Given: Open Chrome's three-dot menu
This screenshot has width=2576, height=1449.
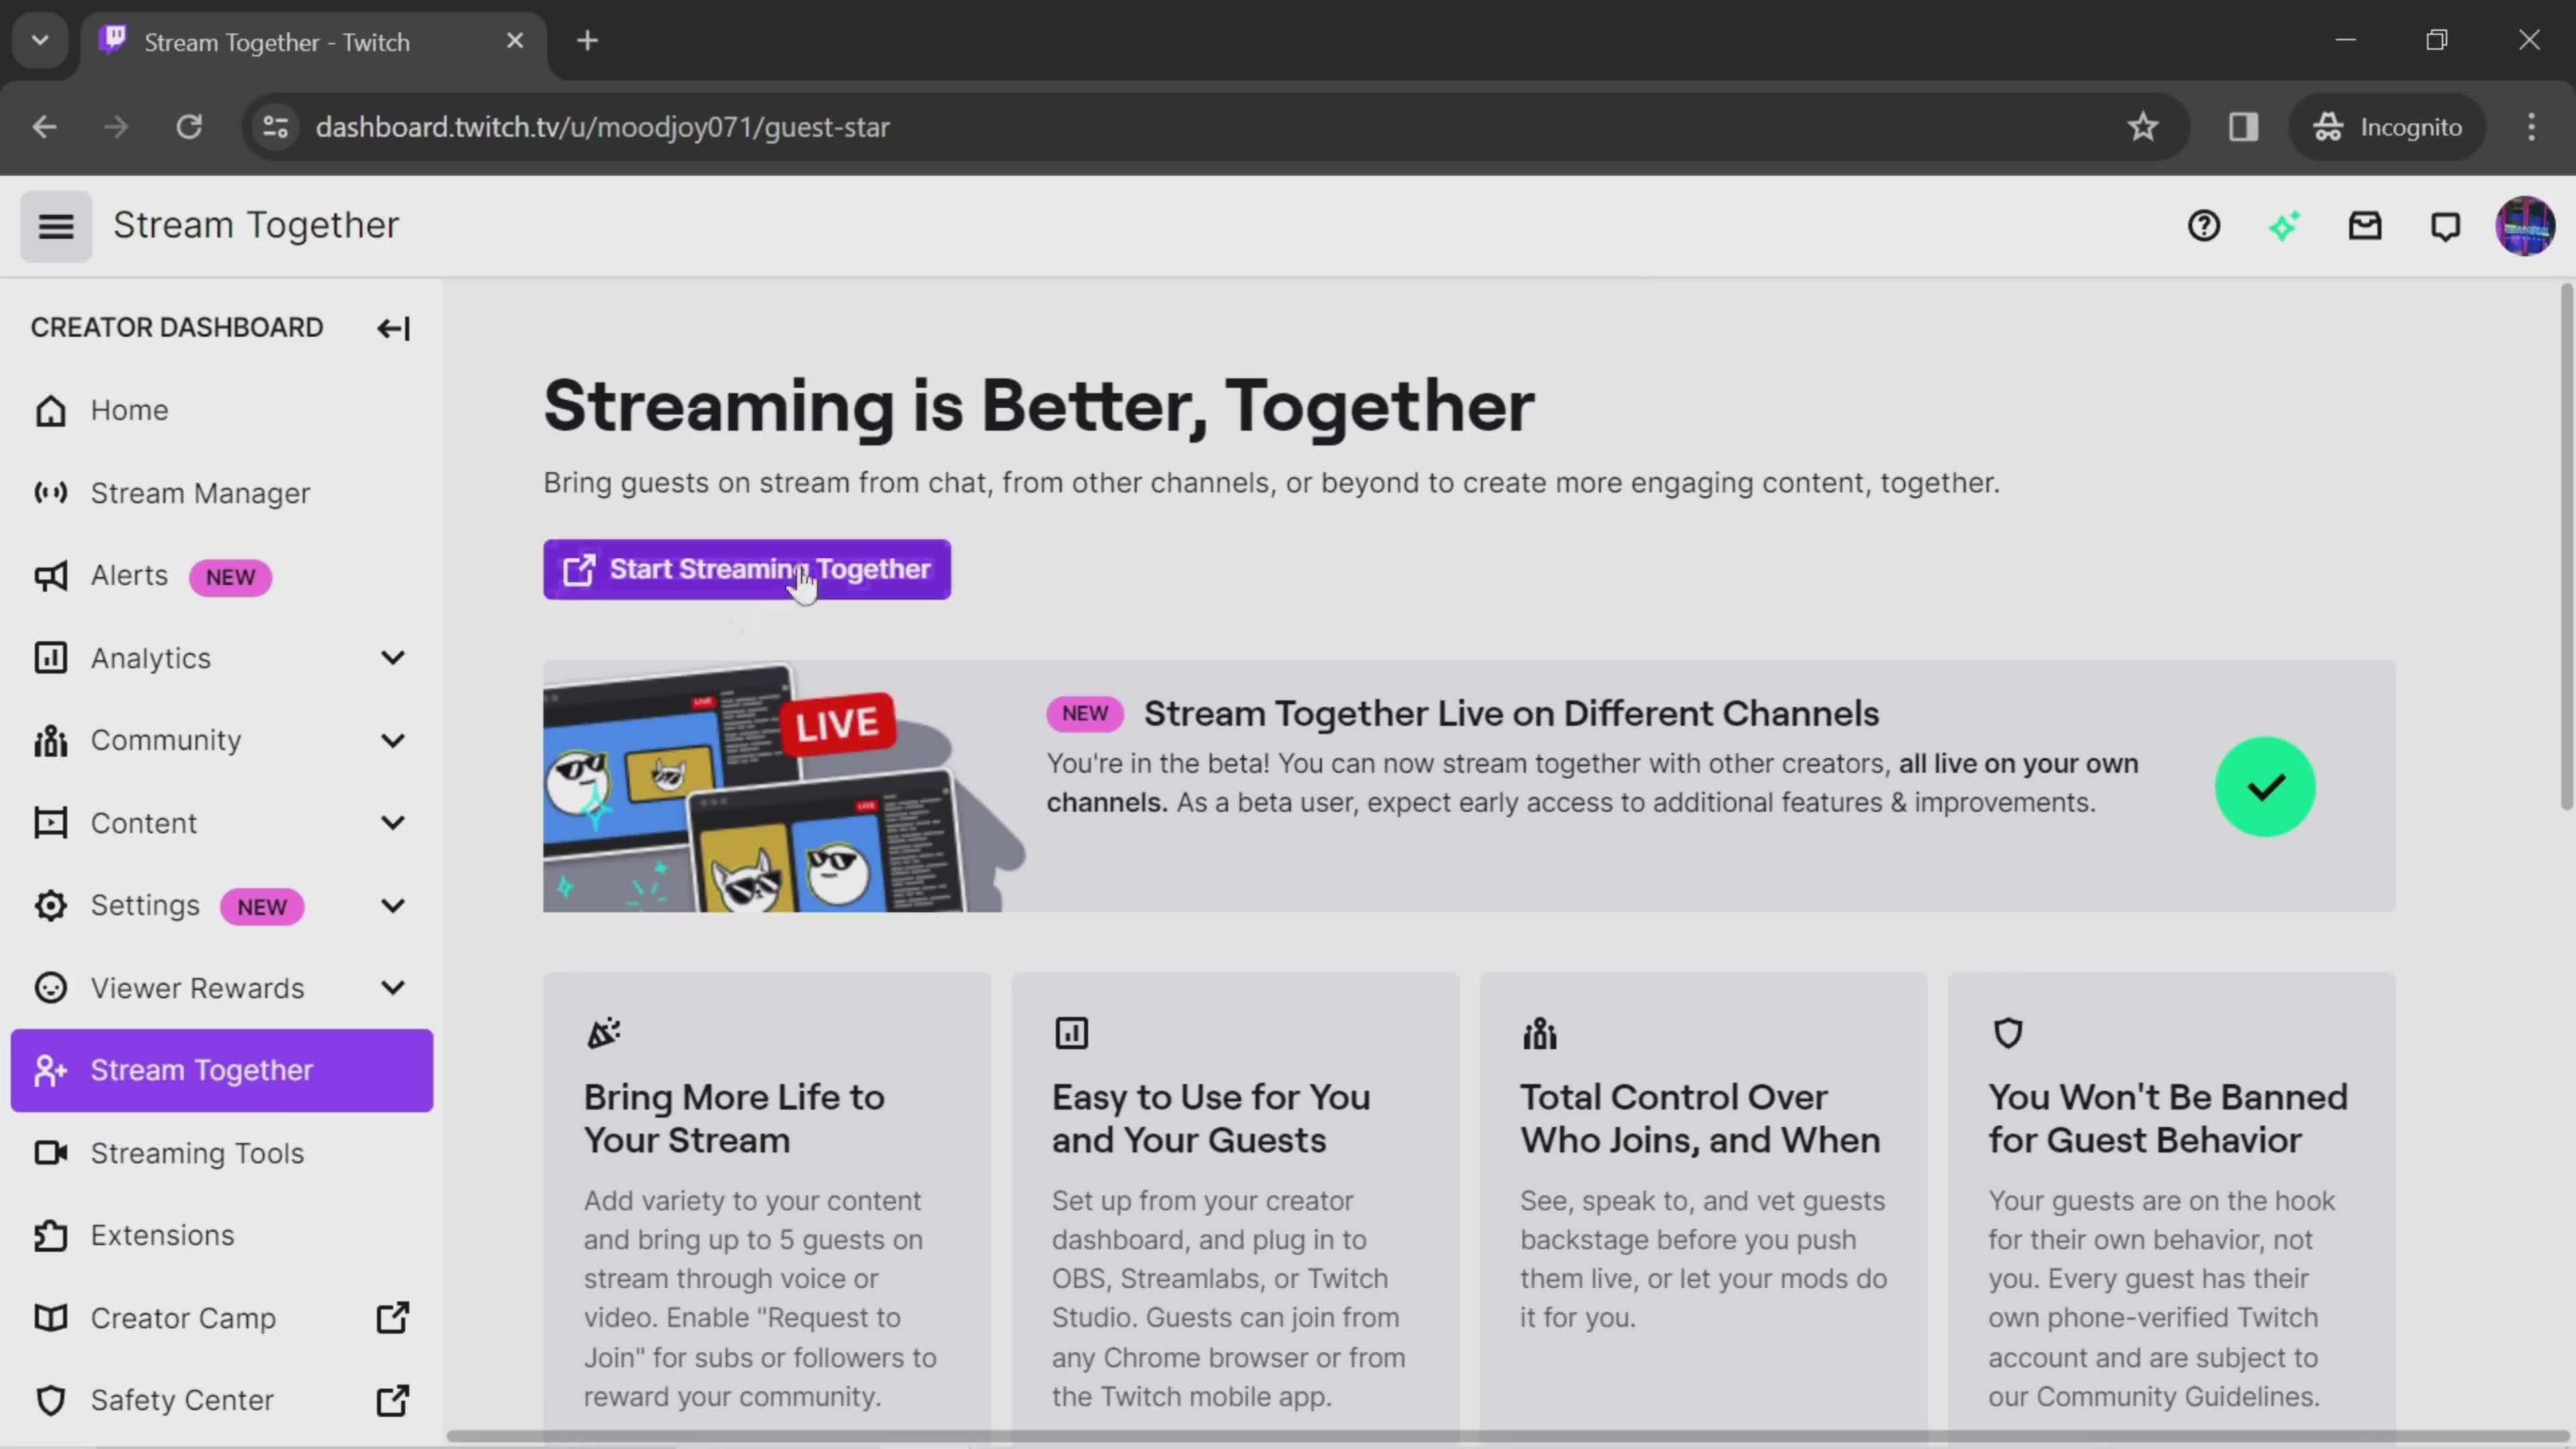Looking at the screenshot, I should tap(2531, 127).
